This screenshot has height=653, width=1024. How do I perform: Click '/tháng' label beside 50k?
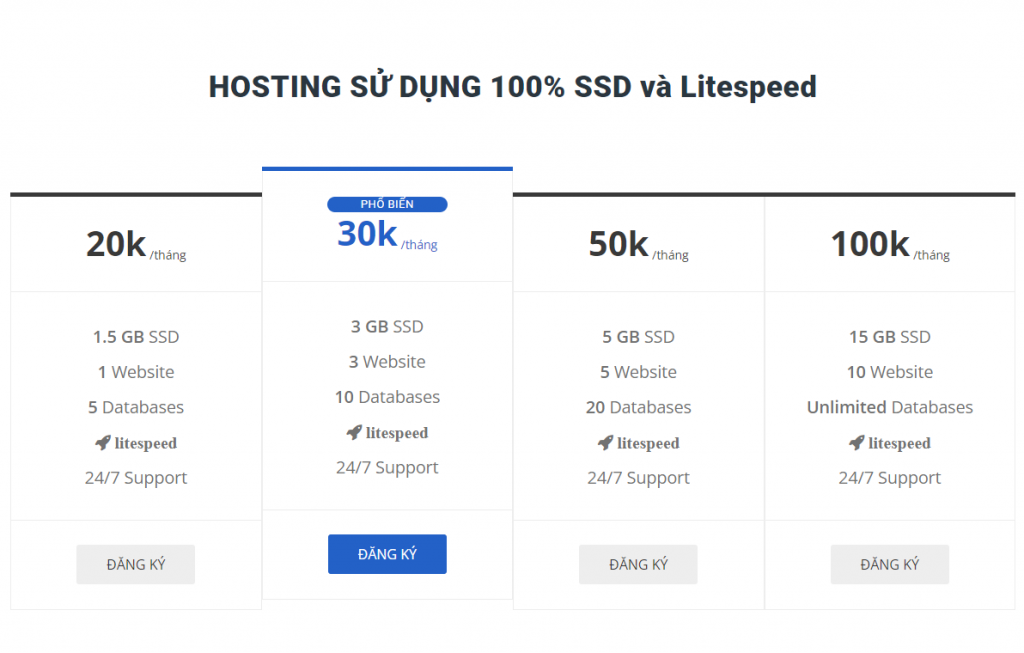(x=670, y=255)
